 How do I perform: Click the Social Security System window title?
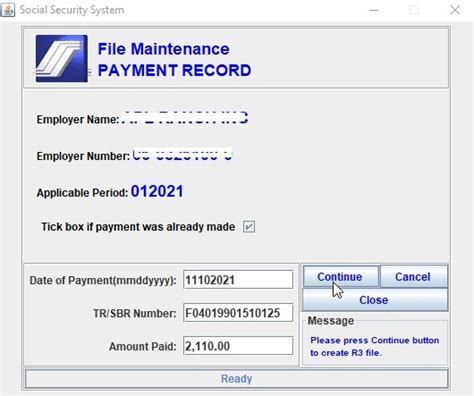[72, 10]
